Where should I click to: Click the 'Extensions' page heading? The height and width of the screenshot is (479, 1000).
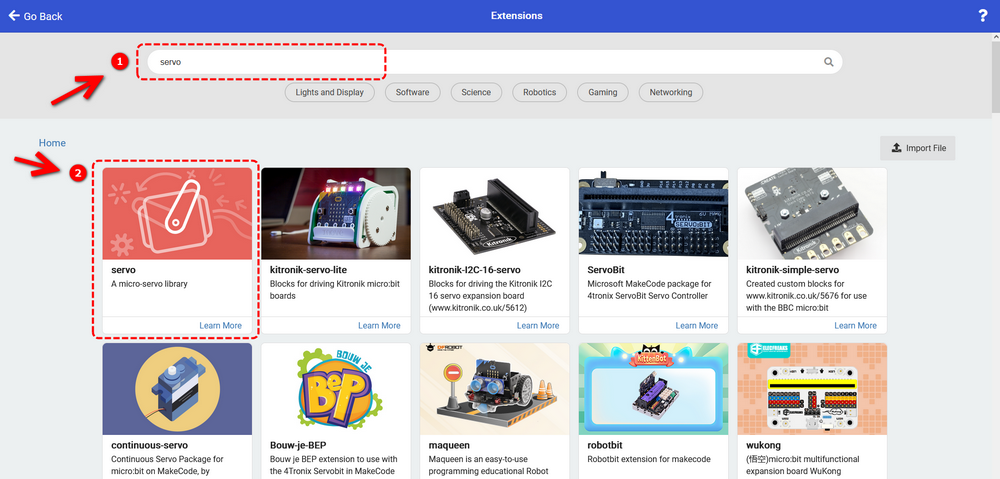517,16
